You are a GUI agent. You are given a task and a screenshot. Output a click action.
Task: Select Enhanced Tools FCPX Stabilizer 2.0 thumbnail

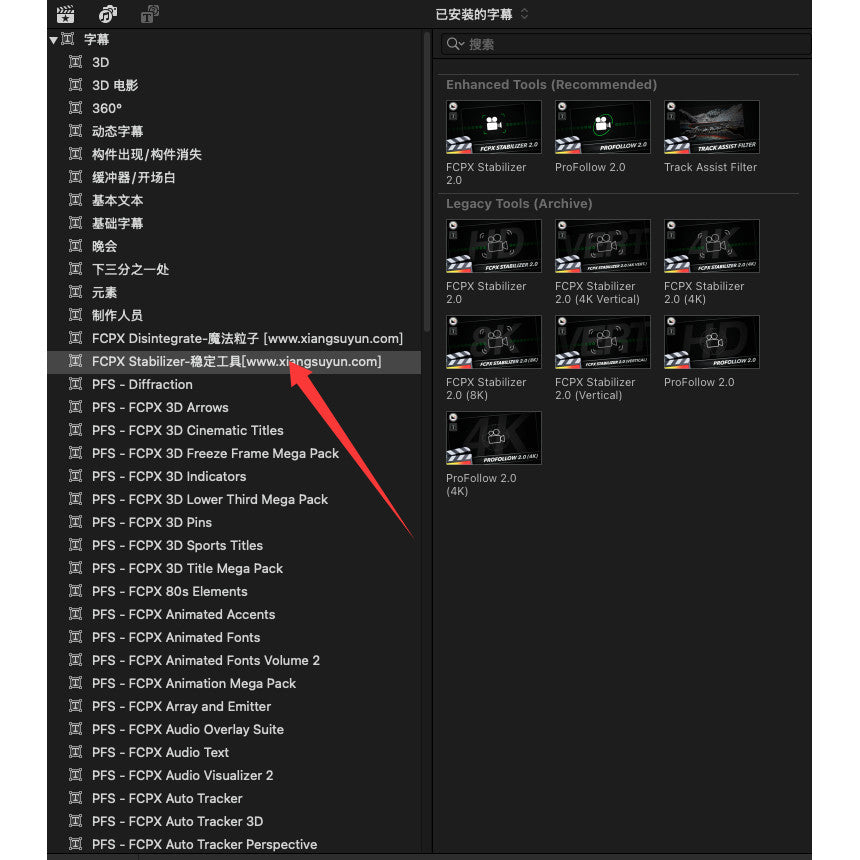494,127
